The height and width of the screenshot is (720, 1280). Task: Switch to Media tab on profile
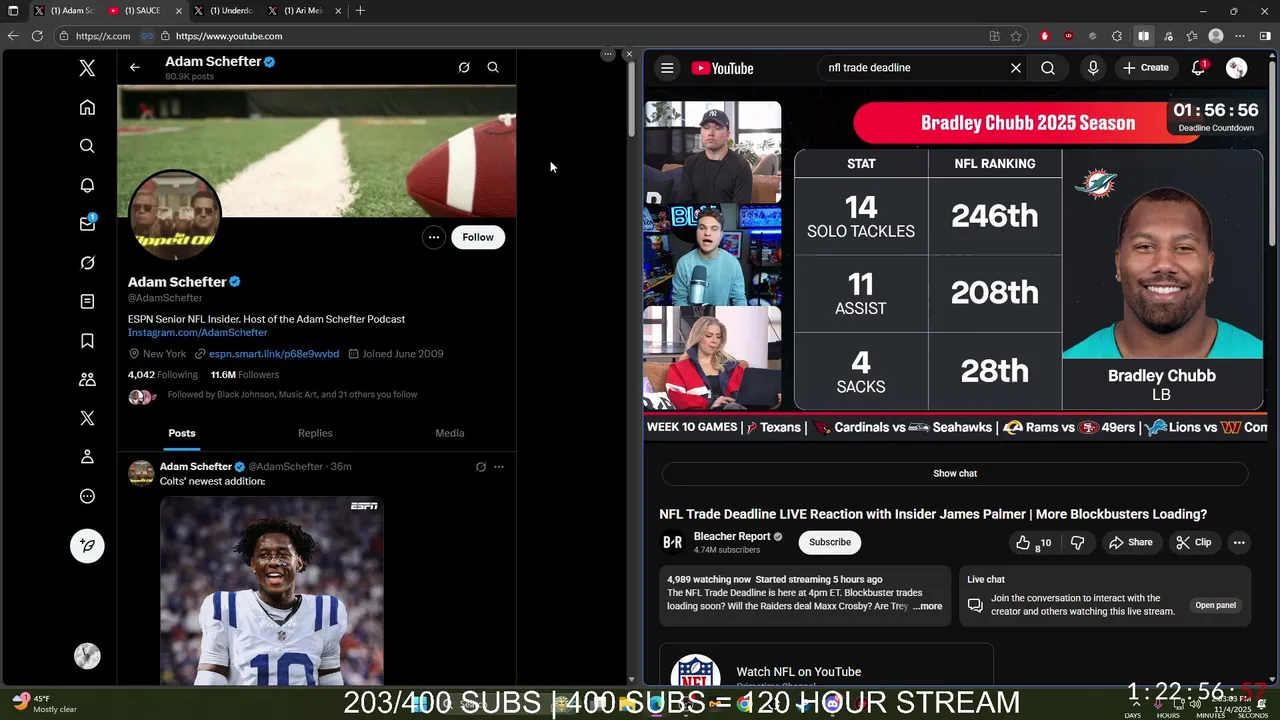point(450,433)
